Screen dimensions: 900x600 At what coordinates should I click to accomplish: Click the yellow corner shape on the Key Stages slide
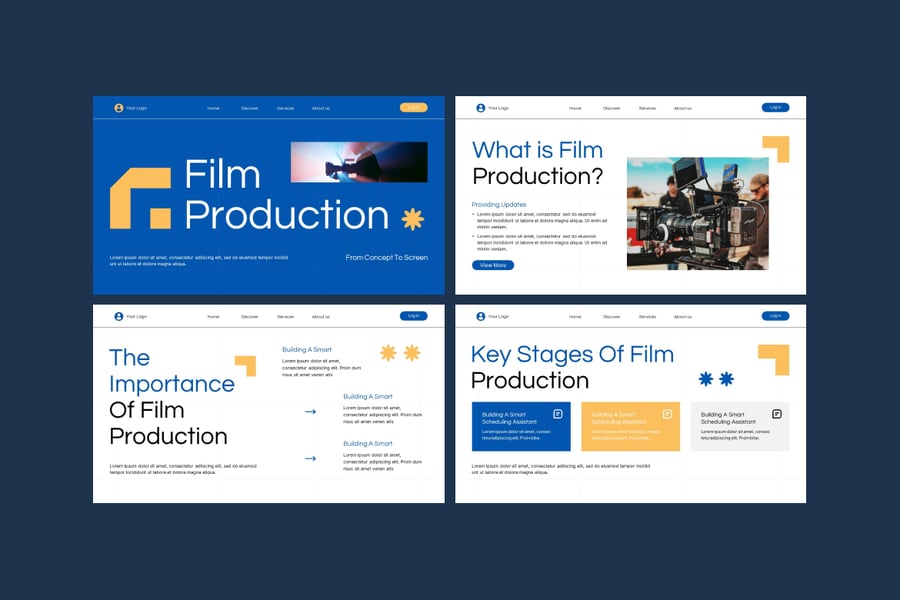(x=775, y=358)
